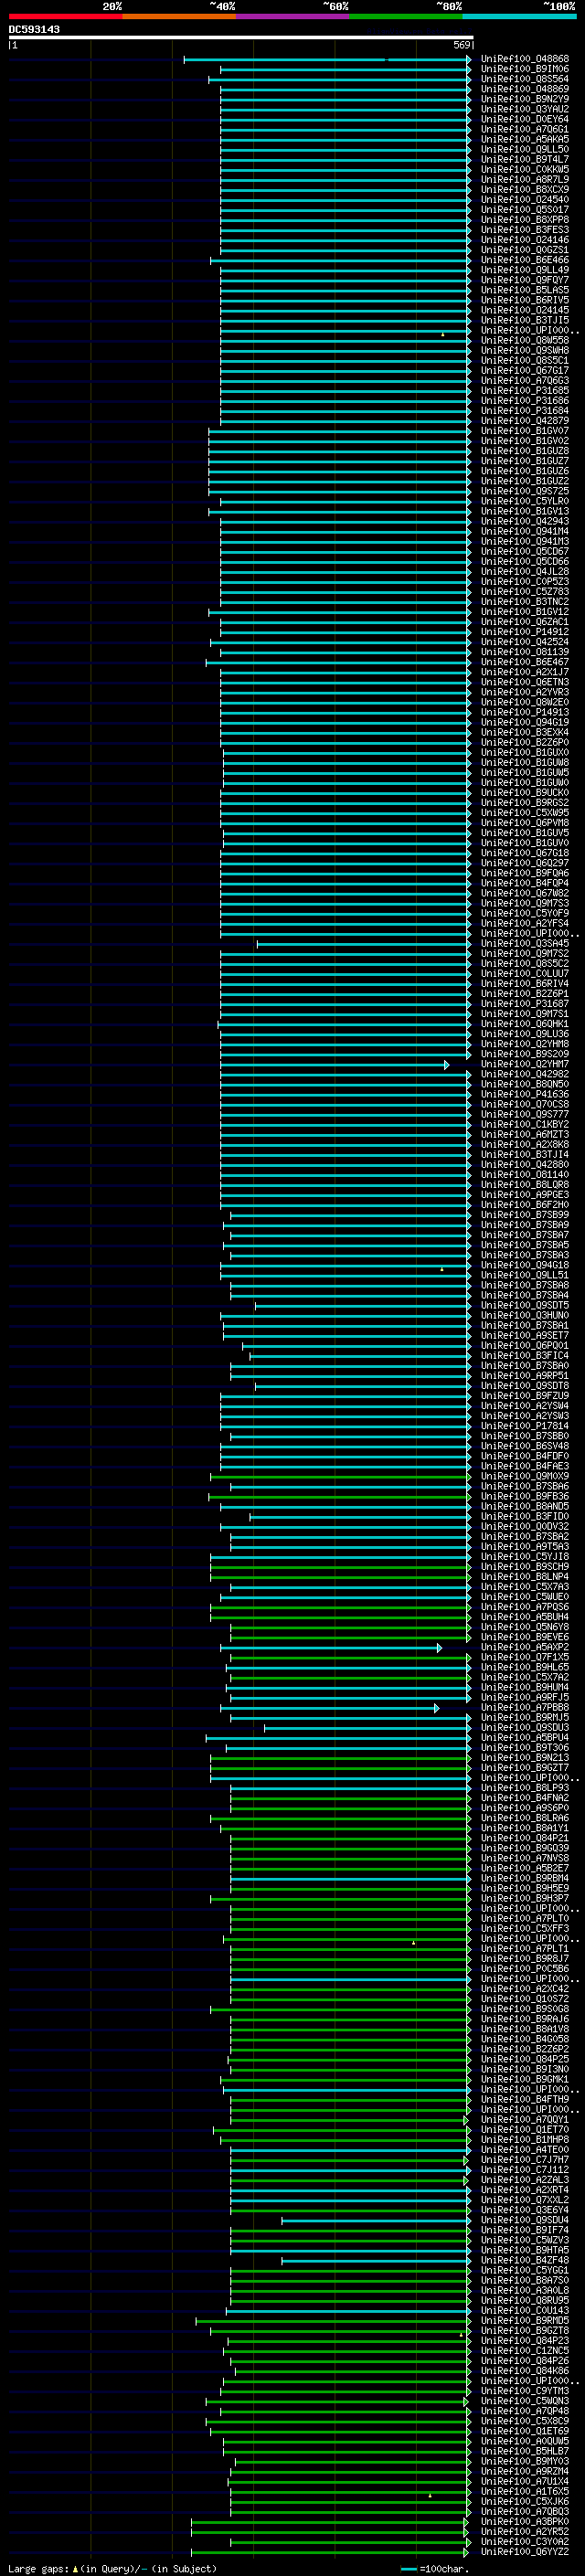Select hit label UniRef100_A5AKA5
This screenshot has width=585, height=2576.
pos(525,139)
